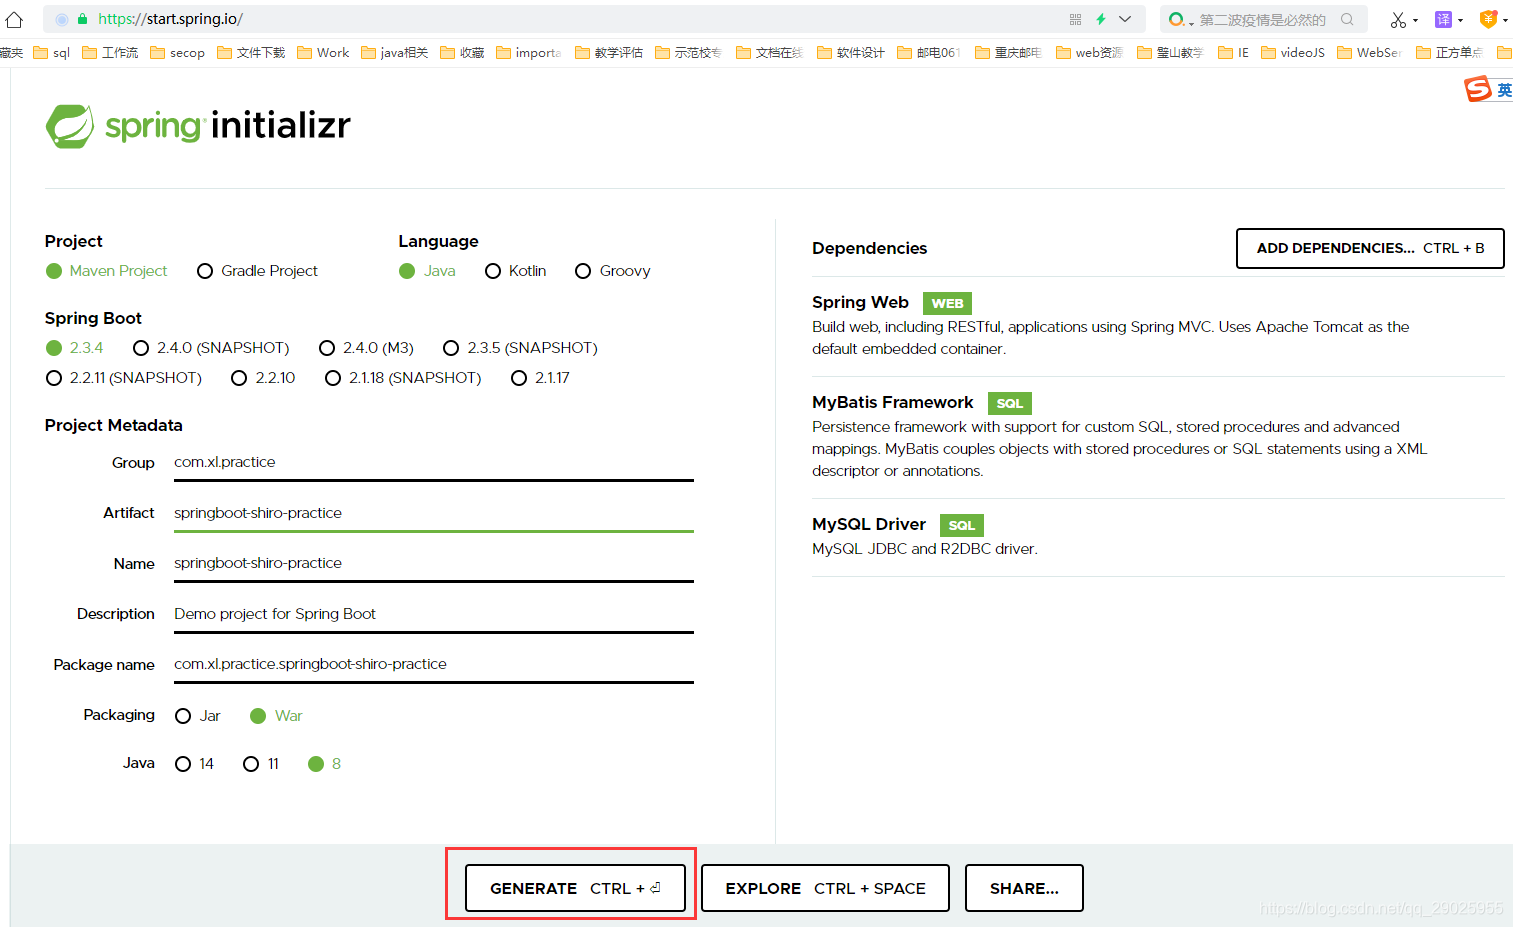1513x927 pixels.
Task: Click the Artifact input field
Action: 434,514
